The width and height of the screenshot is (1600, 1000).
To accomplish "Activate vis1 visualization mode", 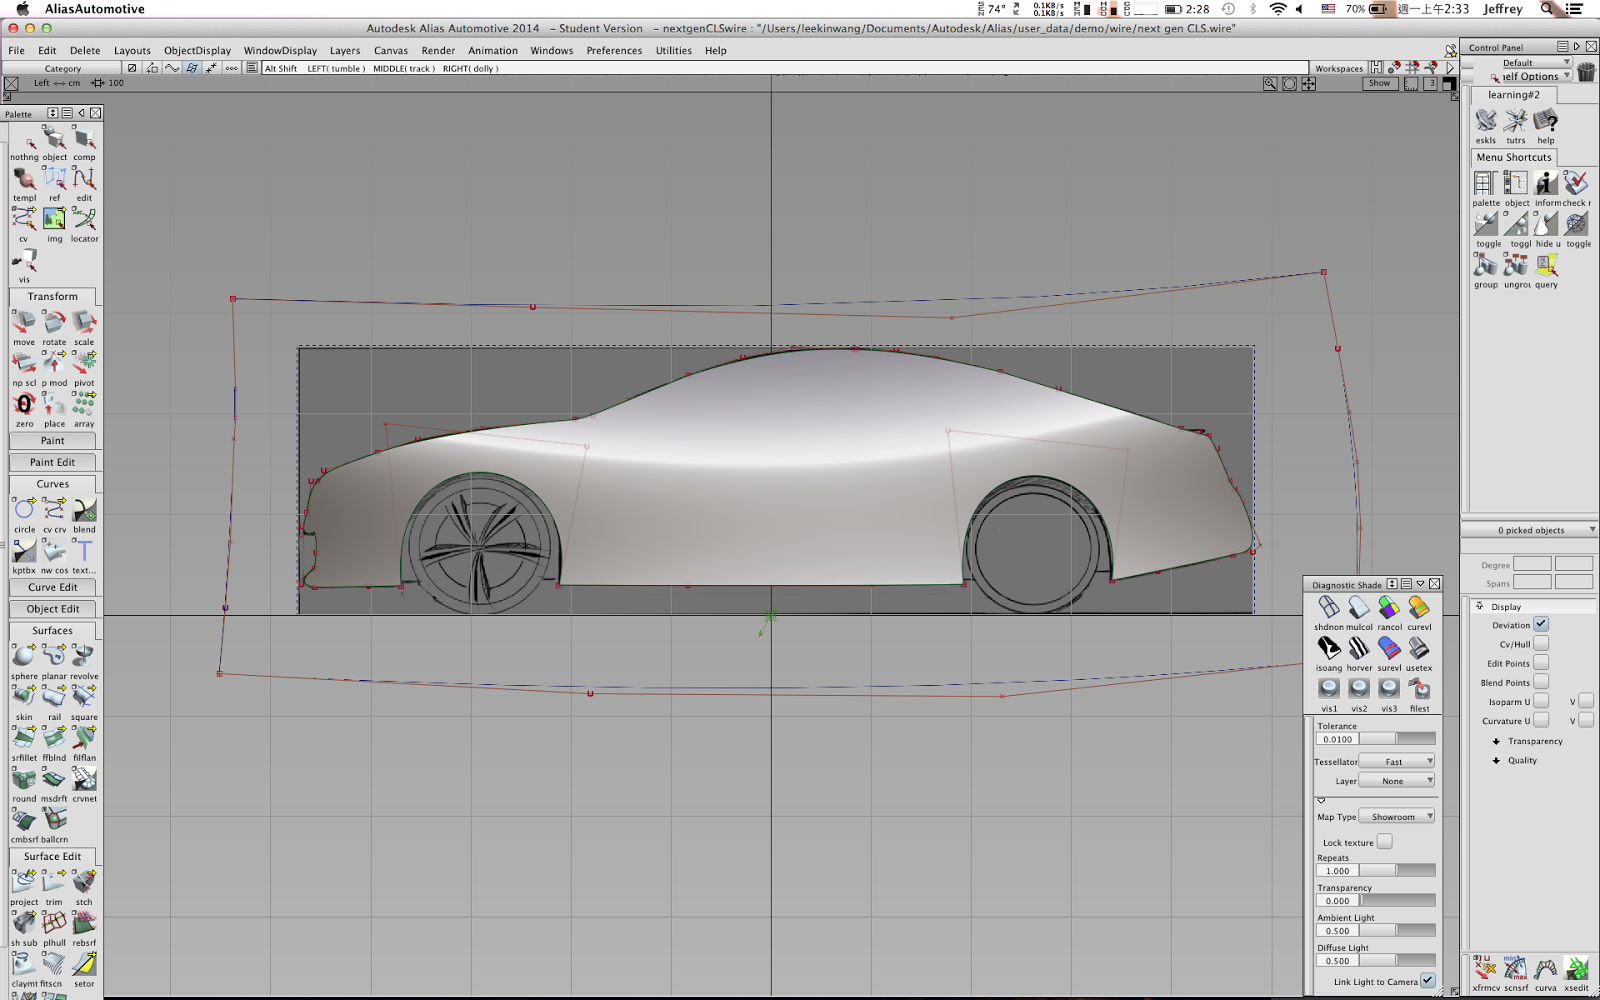I will pos(1329,688).
